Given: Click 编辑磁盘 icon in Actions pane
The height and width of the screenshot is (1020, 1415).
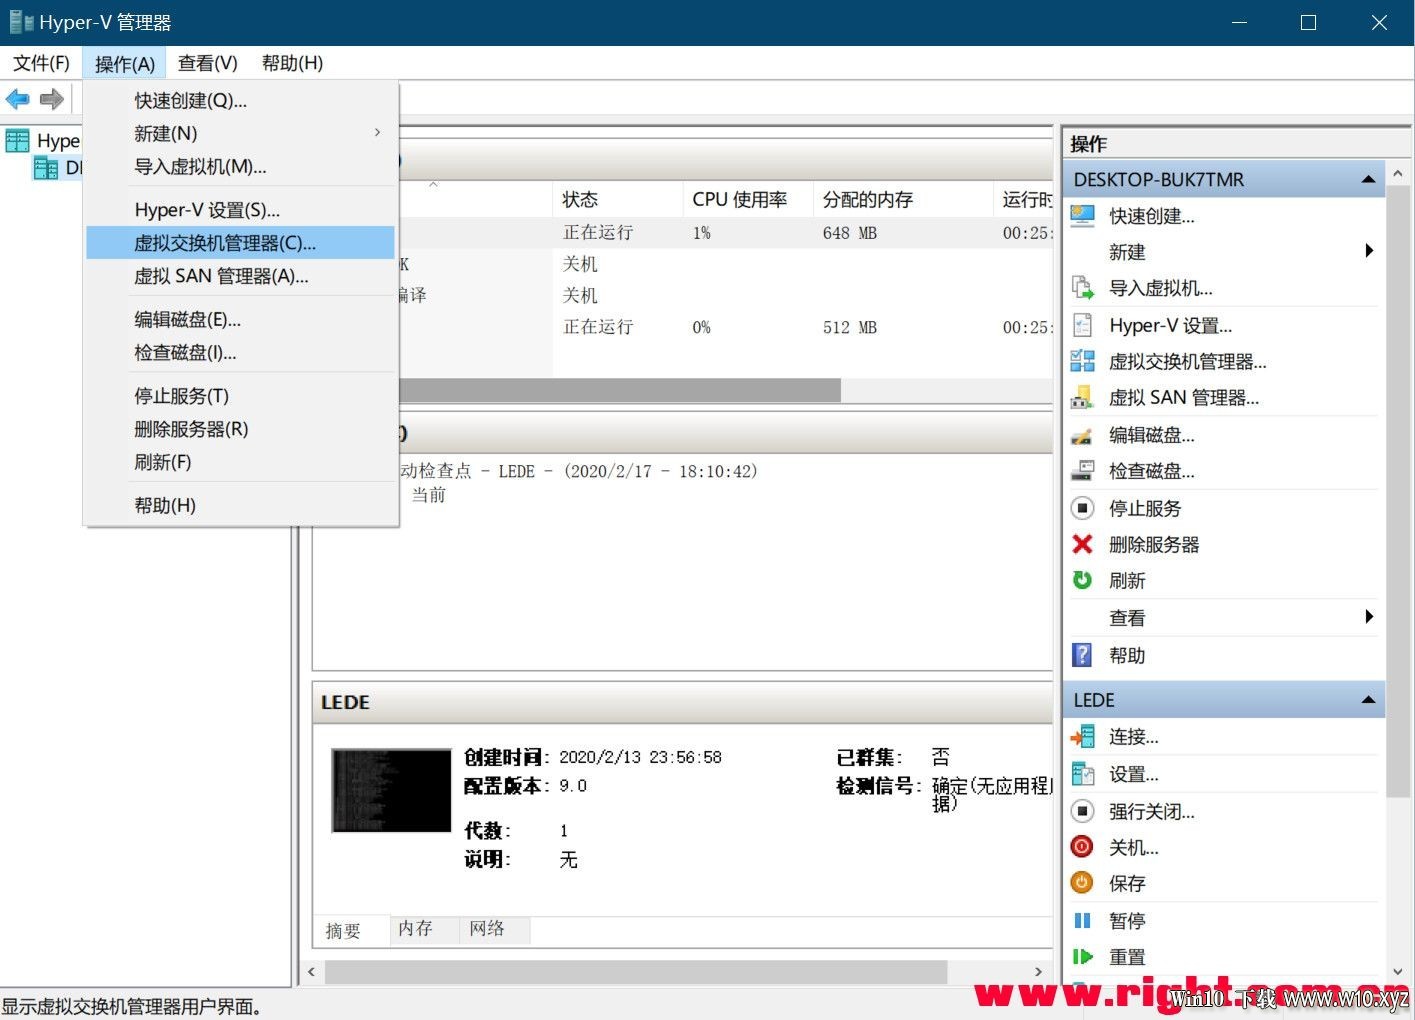Looking at the screenshot, I should click(1082, 435).
